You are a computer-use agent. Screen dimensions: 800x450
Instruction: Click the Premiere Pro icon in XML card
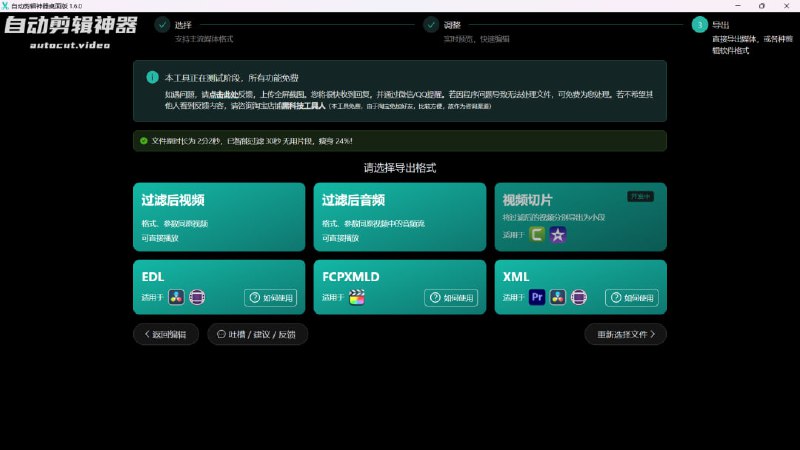(x=537, y=297)
